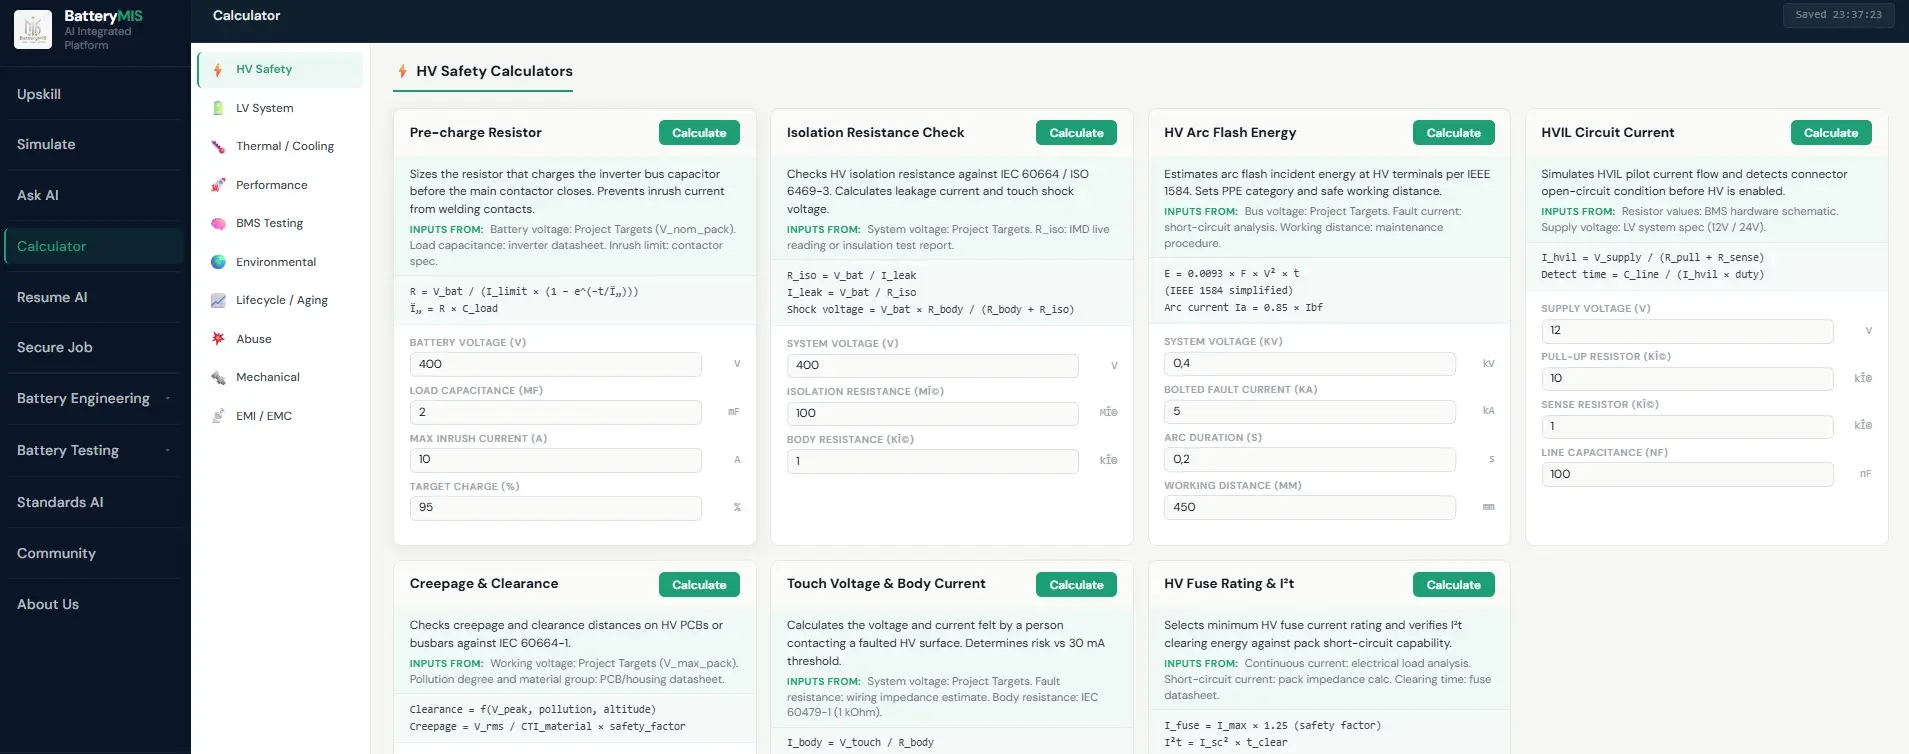Click the BatteryMIS logo icon

(33, 30)
